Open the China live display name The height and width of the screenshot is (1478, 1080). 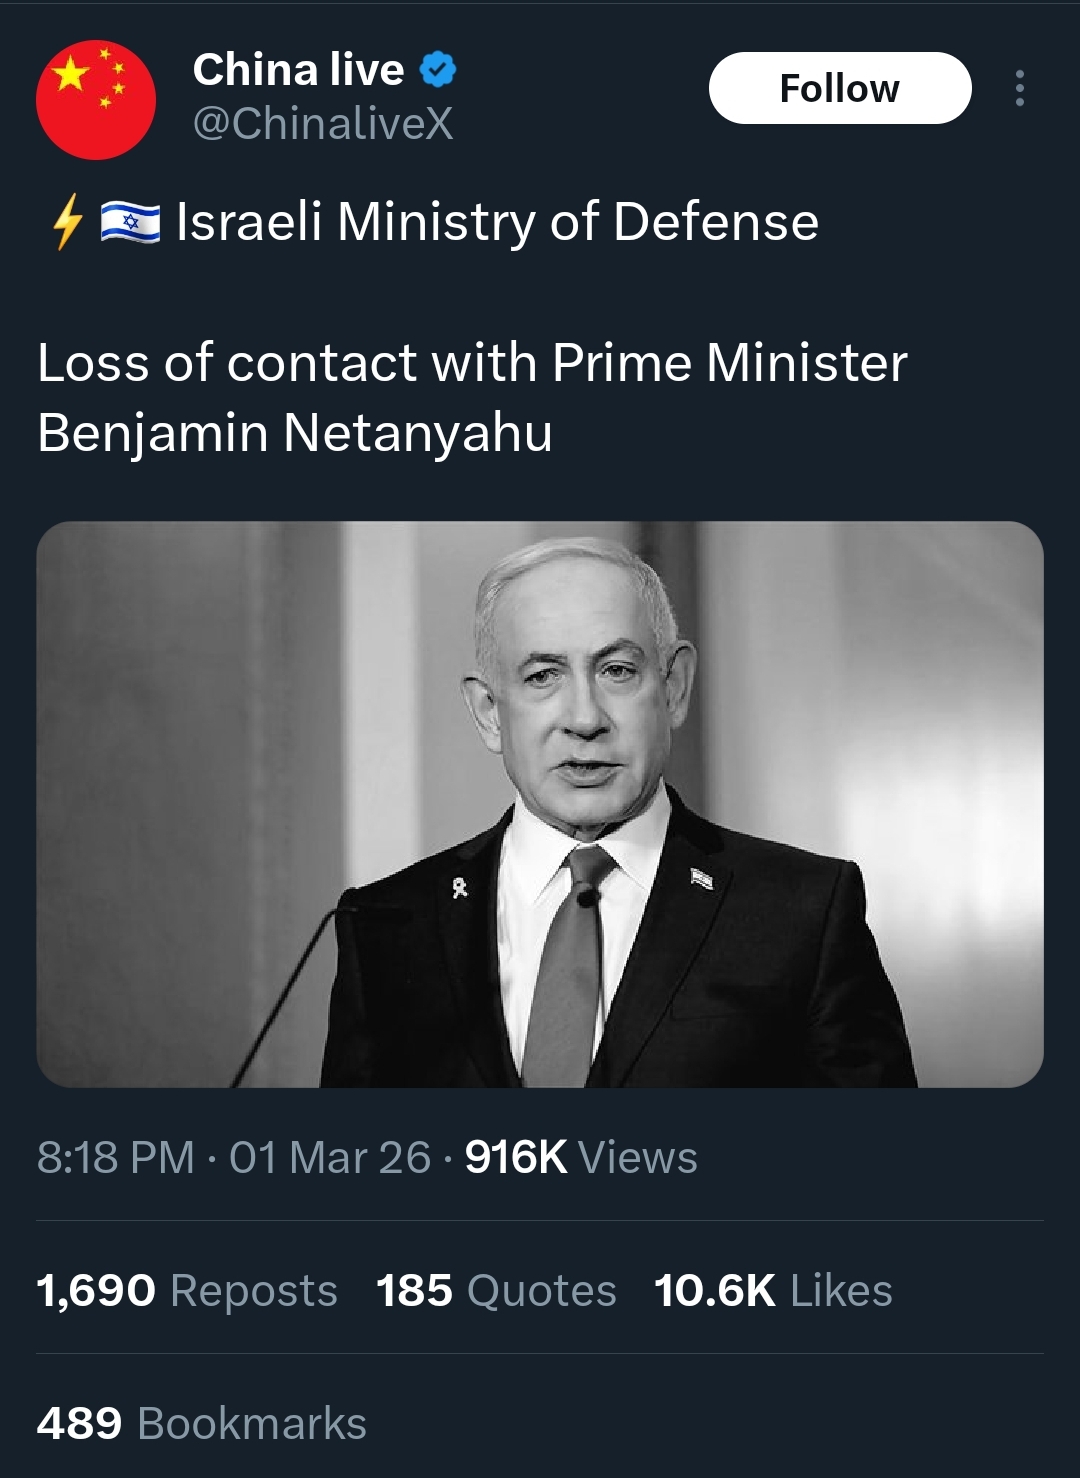point(298,69)
